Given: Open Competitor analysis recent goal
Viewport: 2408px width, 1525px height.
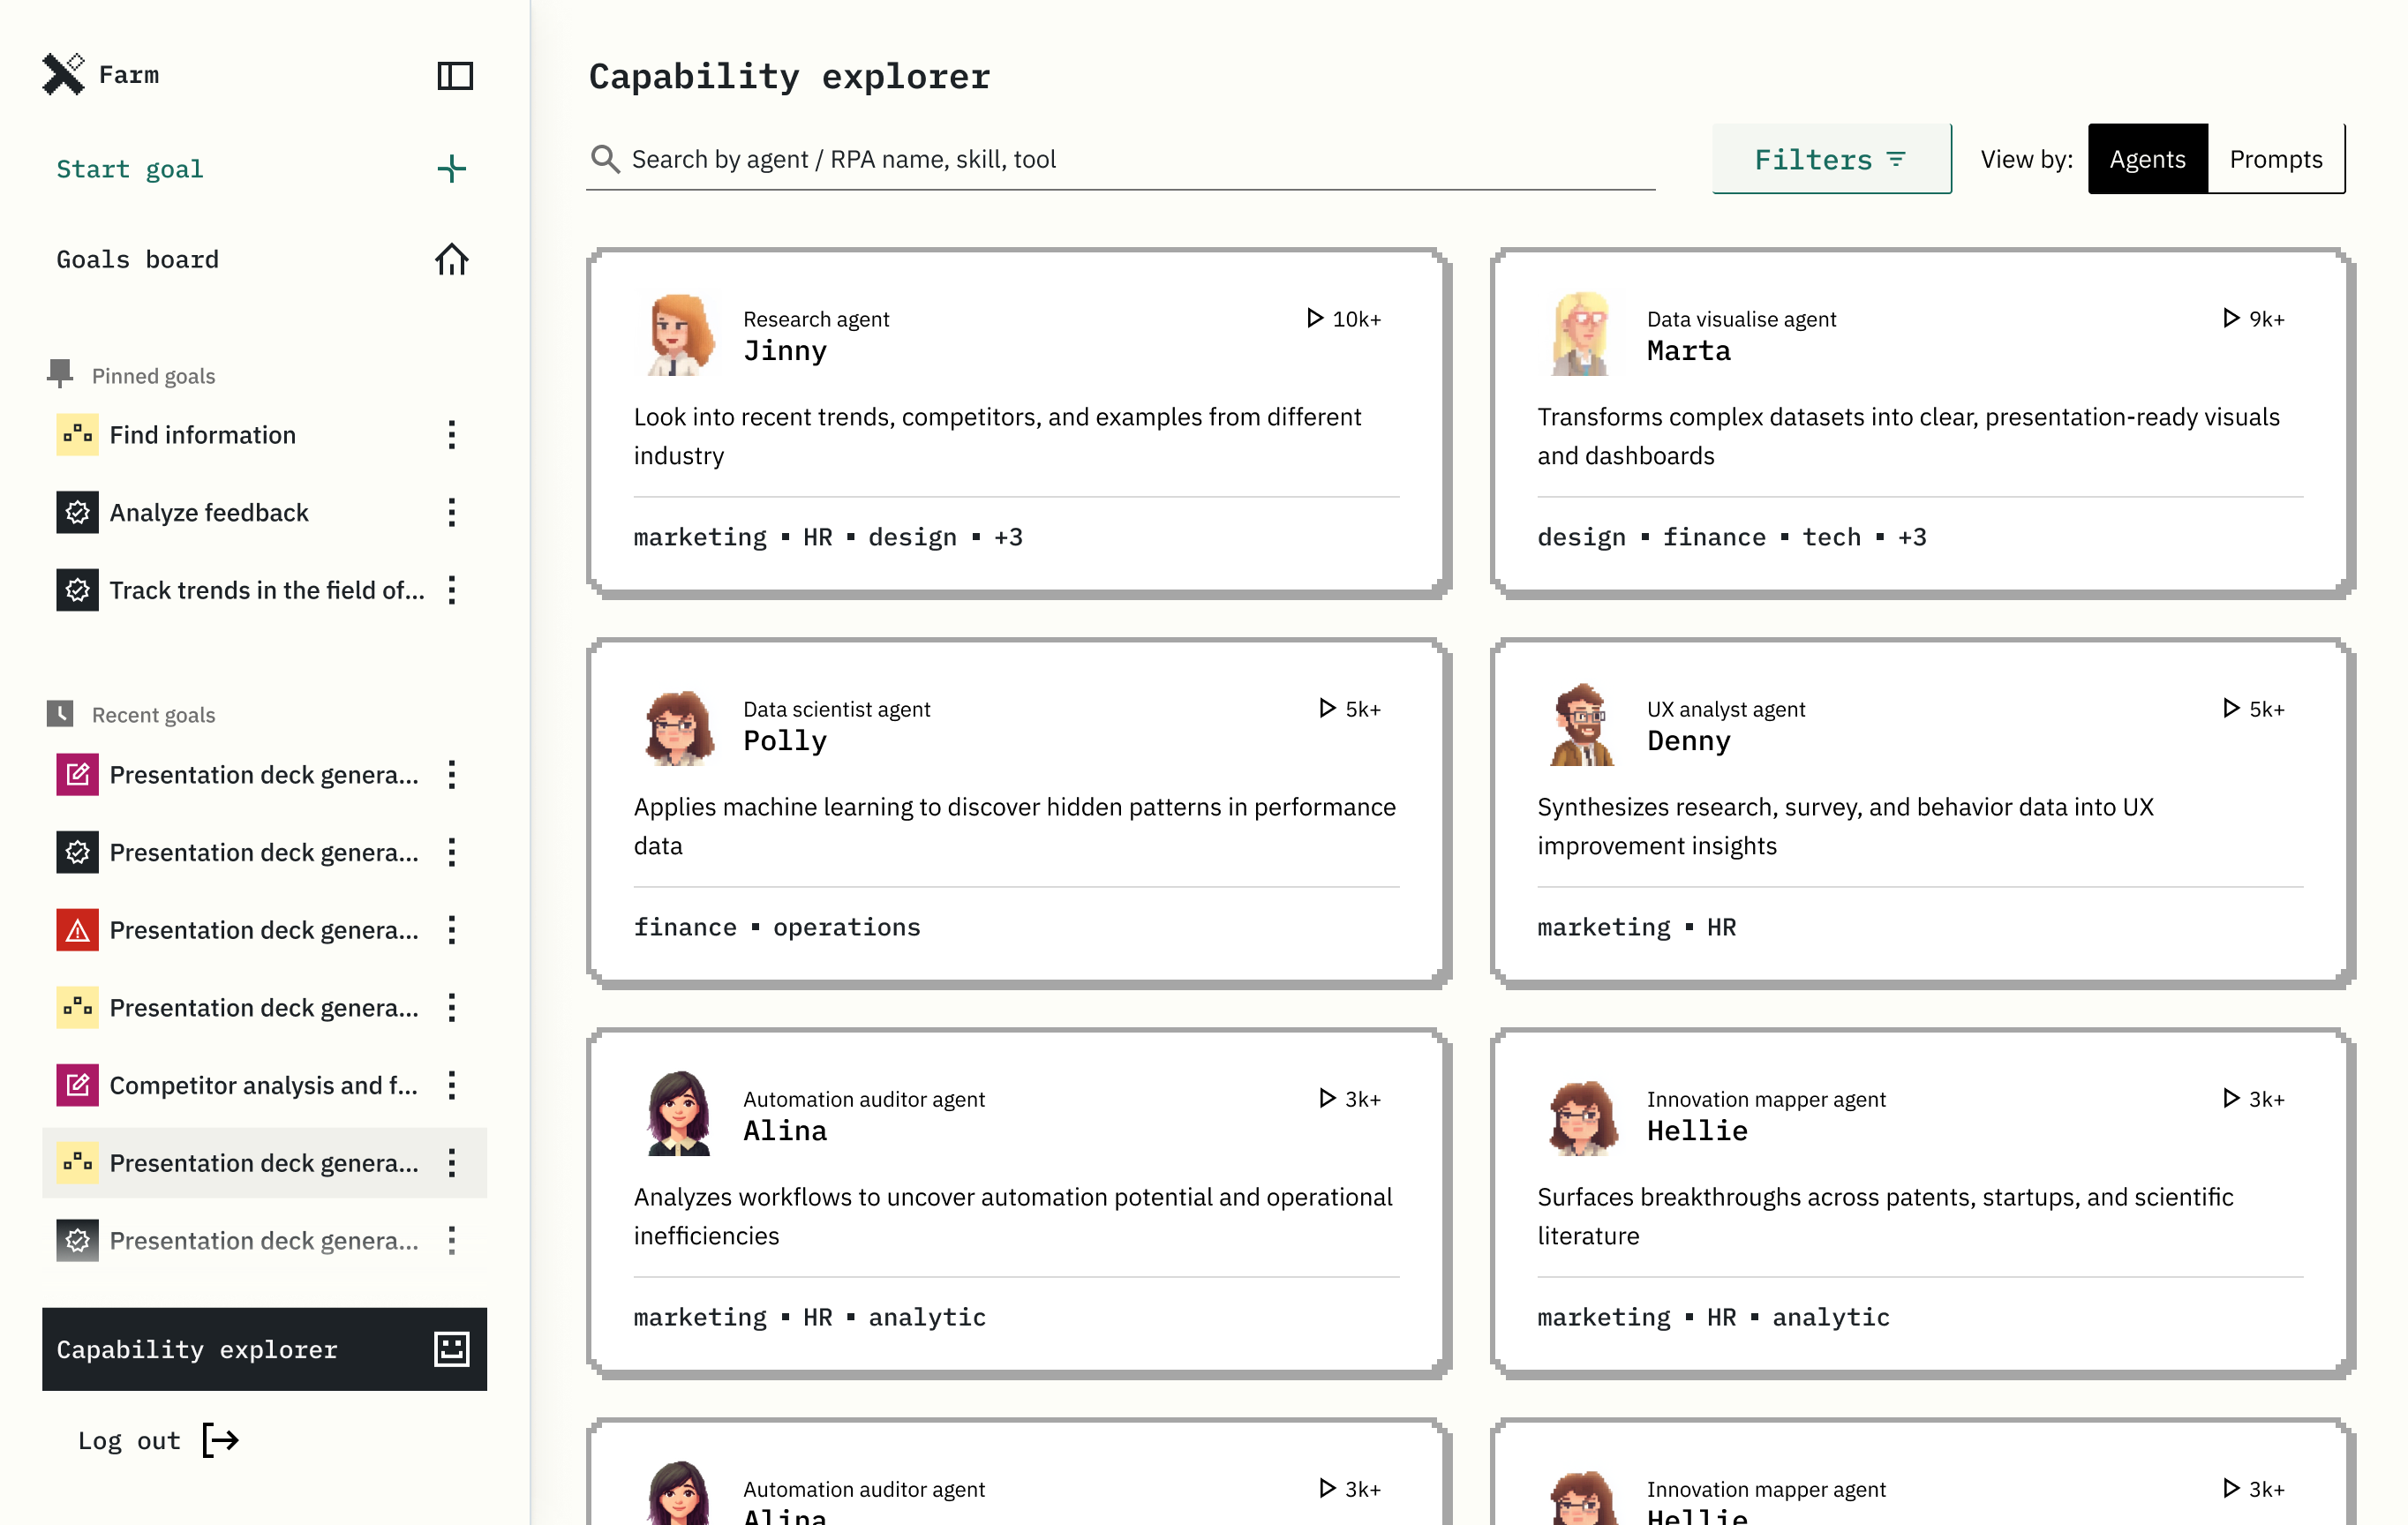Looking at the screenshot, I should pos(264,1085).
